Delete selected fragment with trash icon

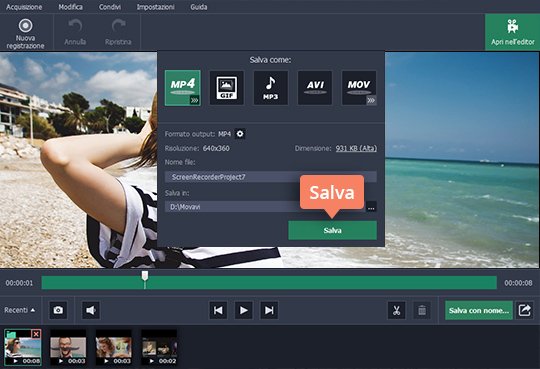click(422, 310)
